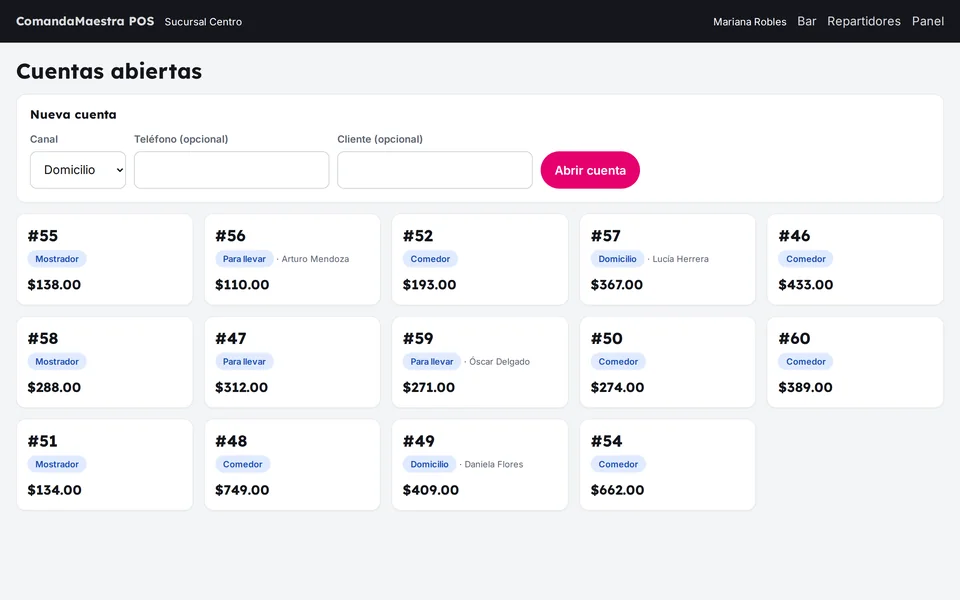Open account card #46
The height and width of the screenshot is (600, 960).
click(x=855, y=260)
